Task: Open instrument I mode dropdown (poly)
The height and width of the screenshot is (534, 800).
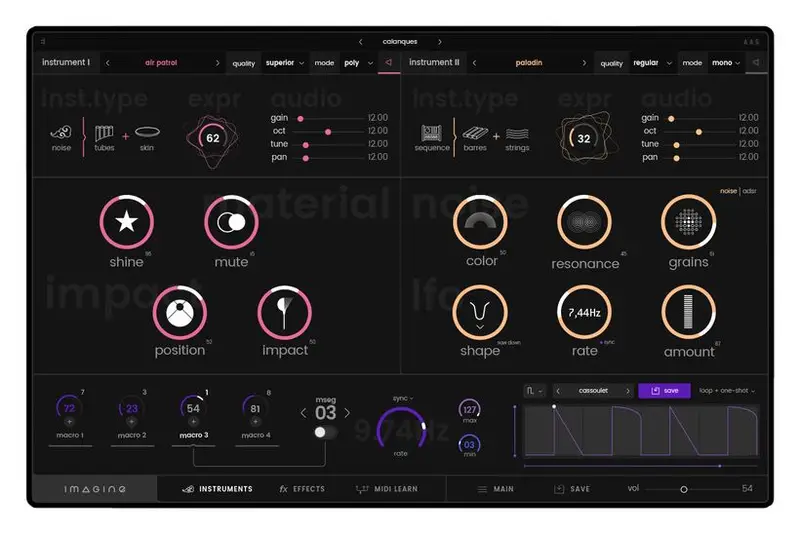Action: click(359, 63)
